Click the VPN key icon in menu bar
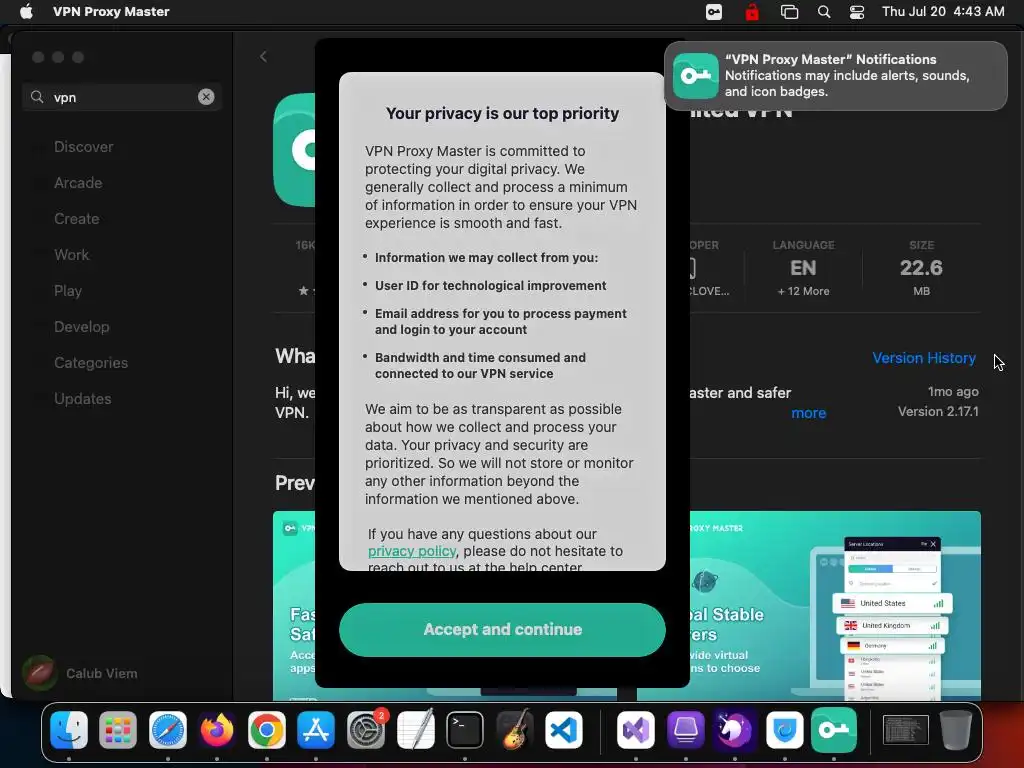 pos(714,12)
